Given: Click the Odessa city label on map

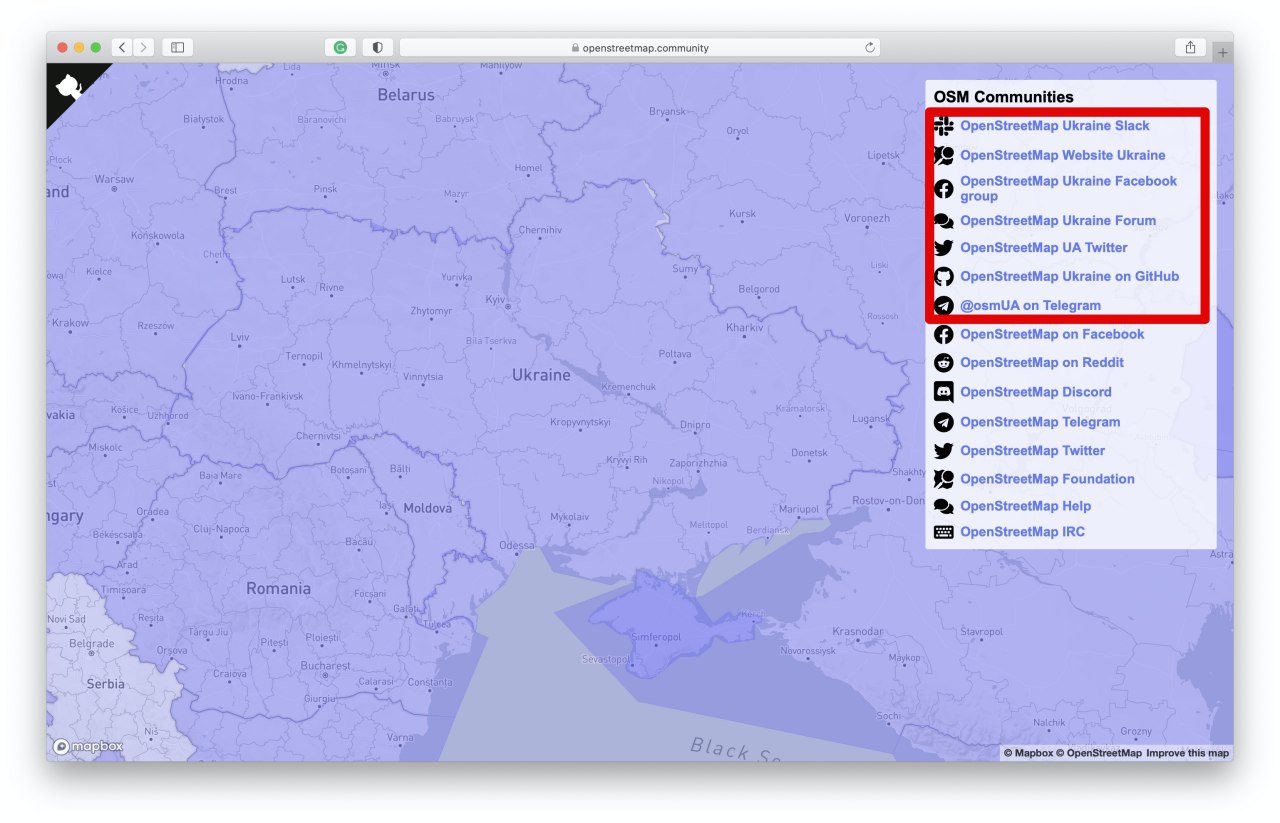Looking at the screenshot, I should 517,545.
